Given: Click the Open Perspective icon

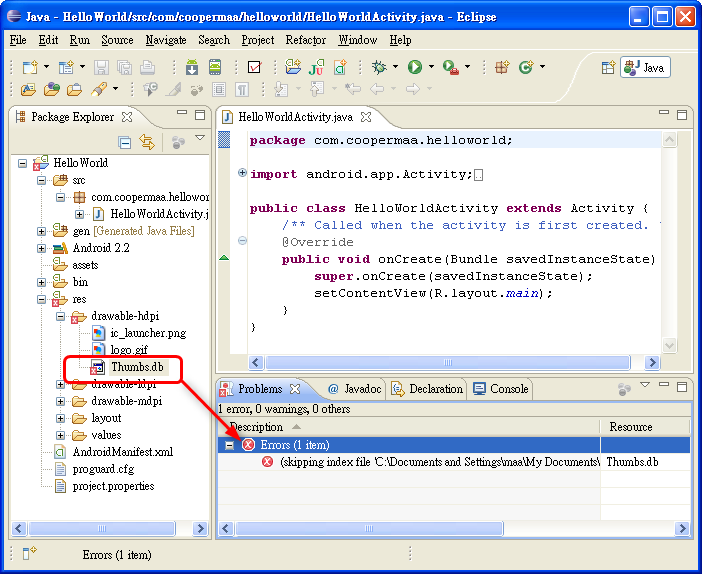Looking at the screenshot, I should [608, 68].
